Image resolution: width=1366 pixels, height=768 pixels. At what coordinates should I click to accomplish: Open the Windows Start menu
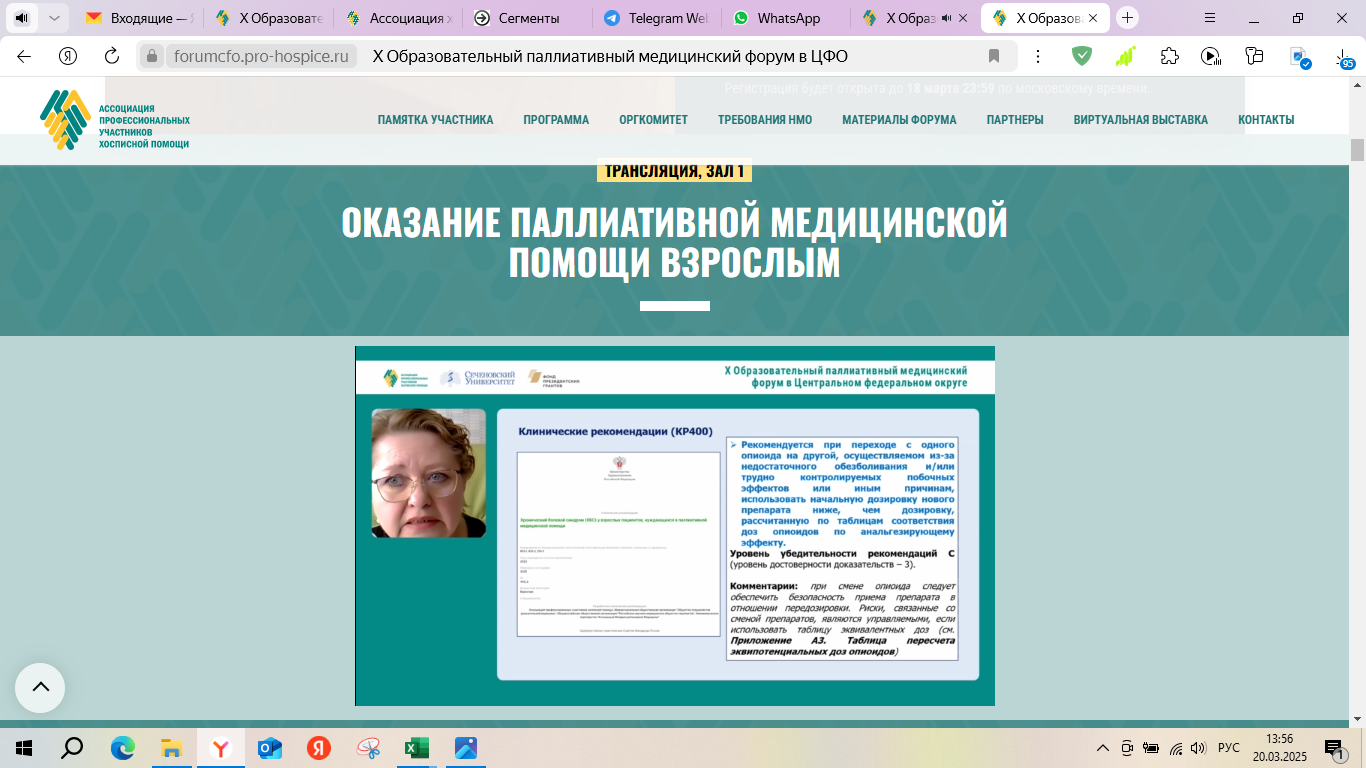[24, 747]
